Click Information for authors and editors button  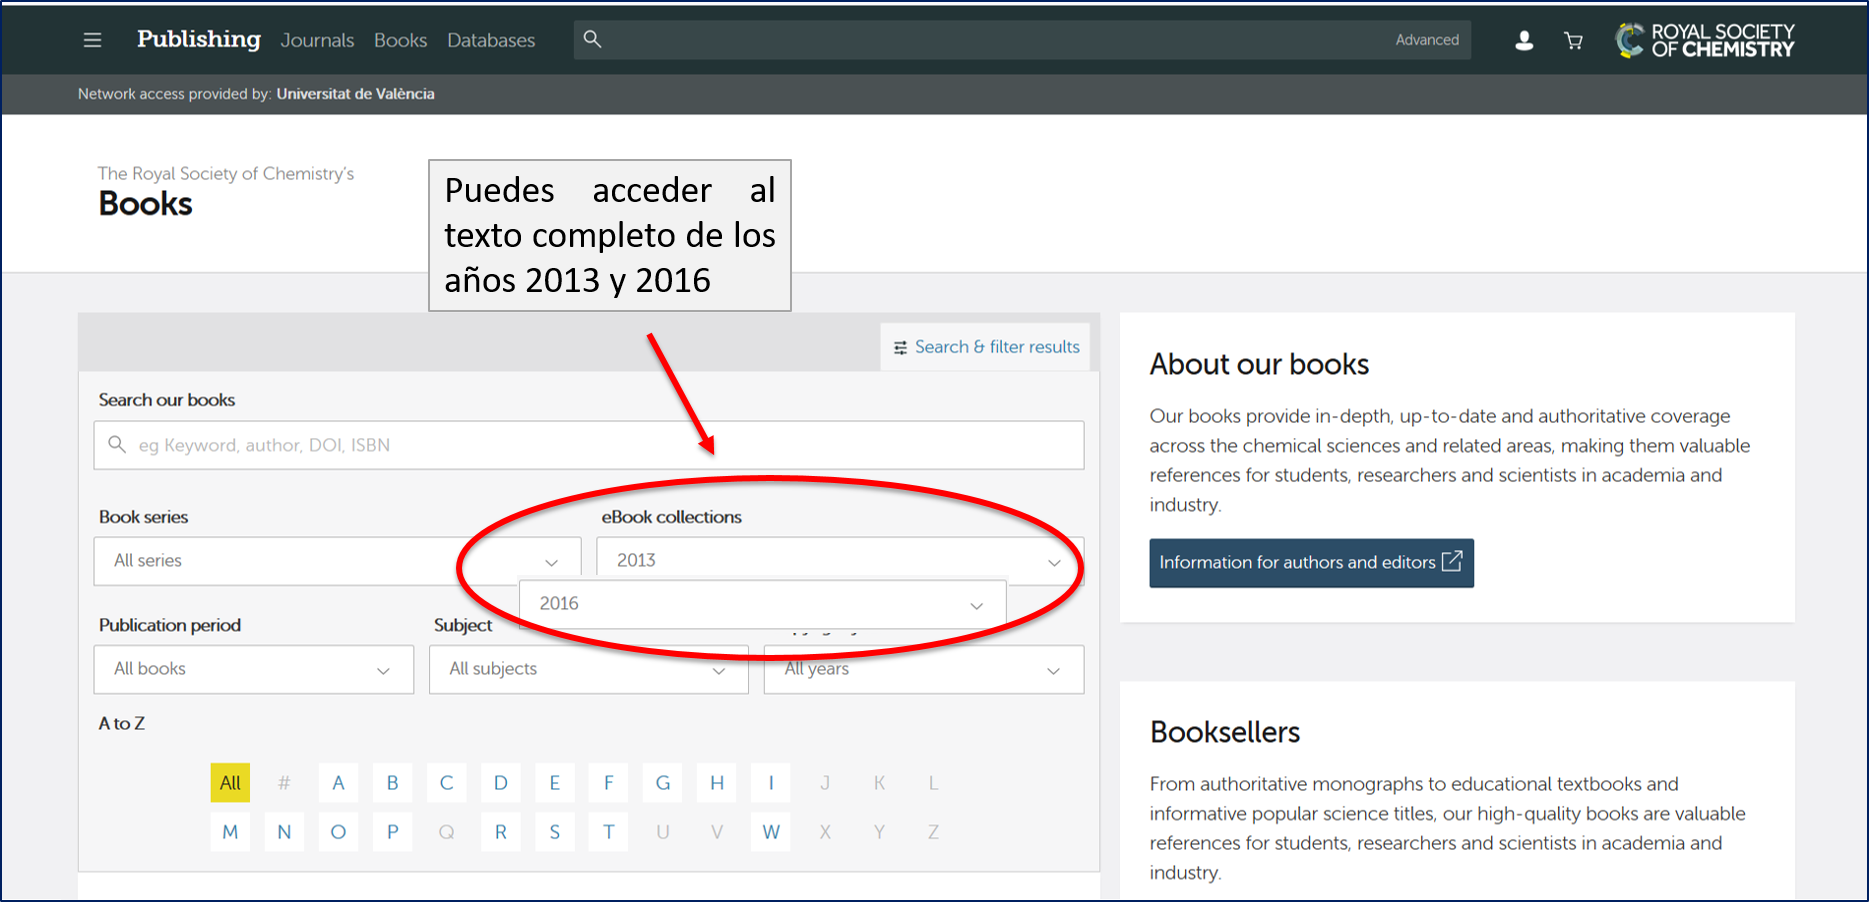click(1311, 563)
